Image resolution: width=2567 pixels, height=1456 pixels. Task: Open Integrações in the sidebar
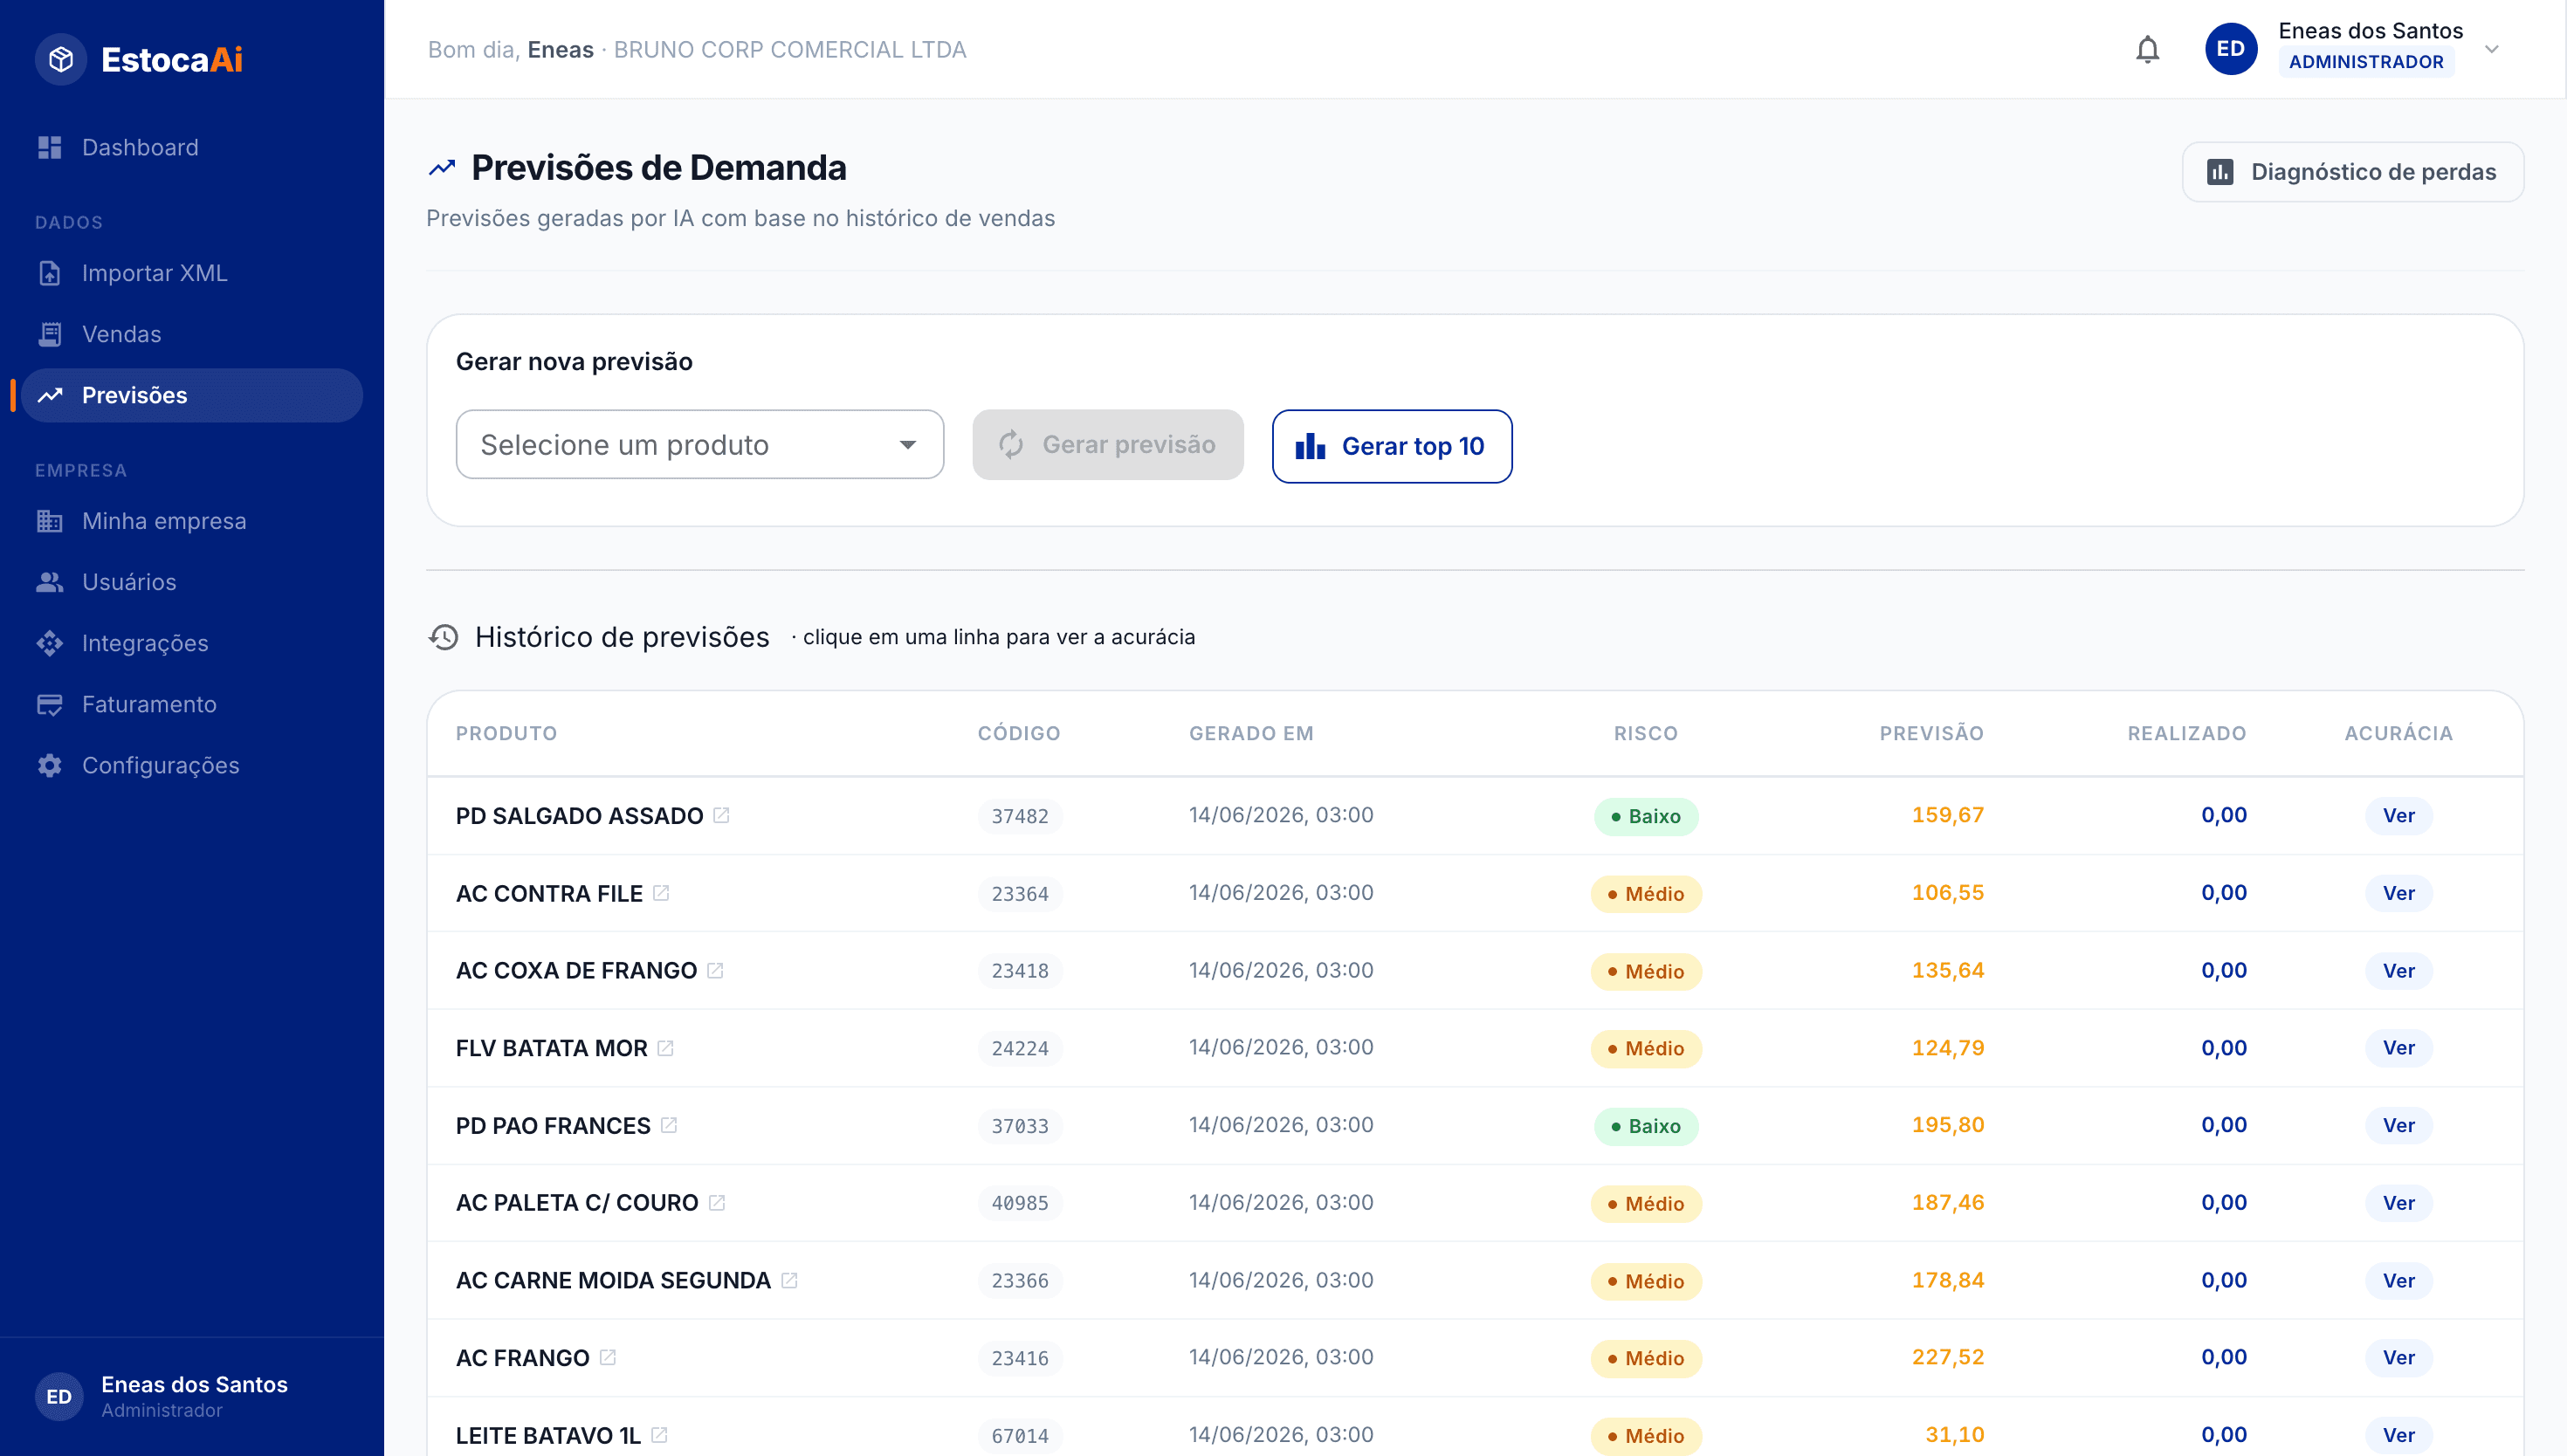[x=192, y=643]
